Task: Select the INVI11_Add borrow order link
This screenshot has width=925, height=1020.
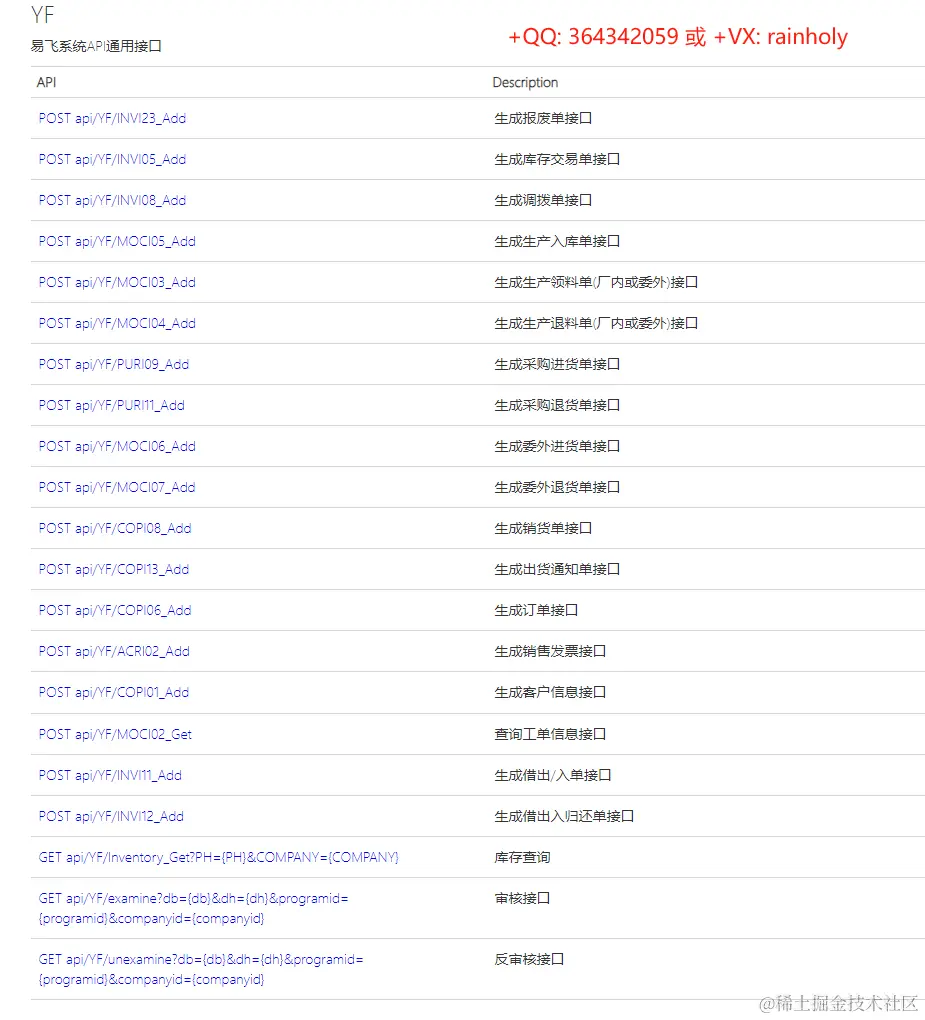Action: pos(112,775)
